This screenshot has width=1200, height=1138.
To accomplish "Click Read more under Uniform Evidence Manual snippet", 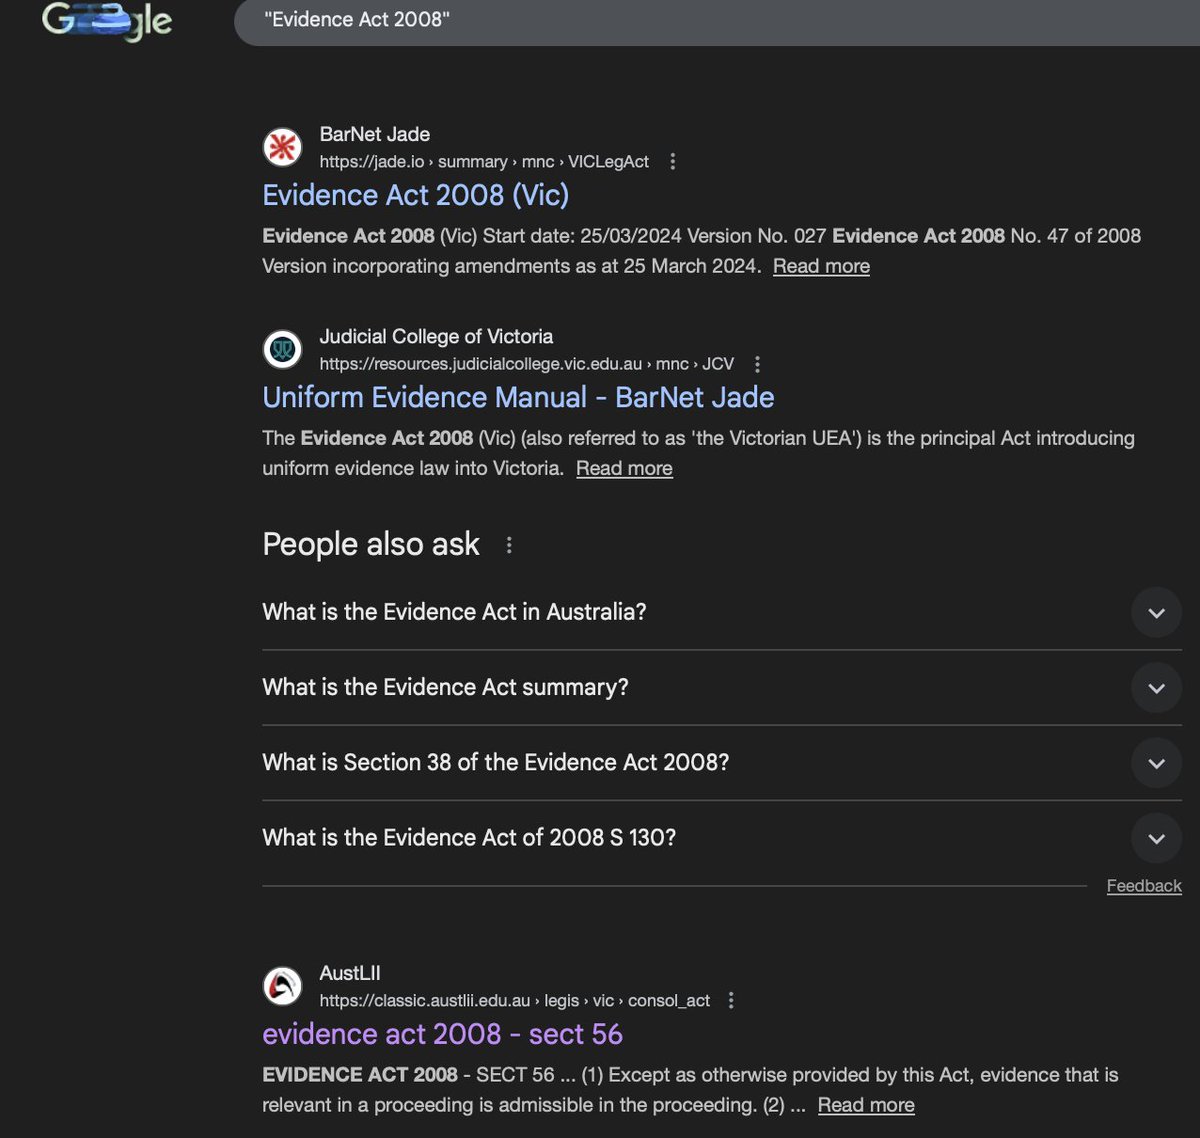I will (x=624, y=468).
